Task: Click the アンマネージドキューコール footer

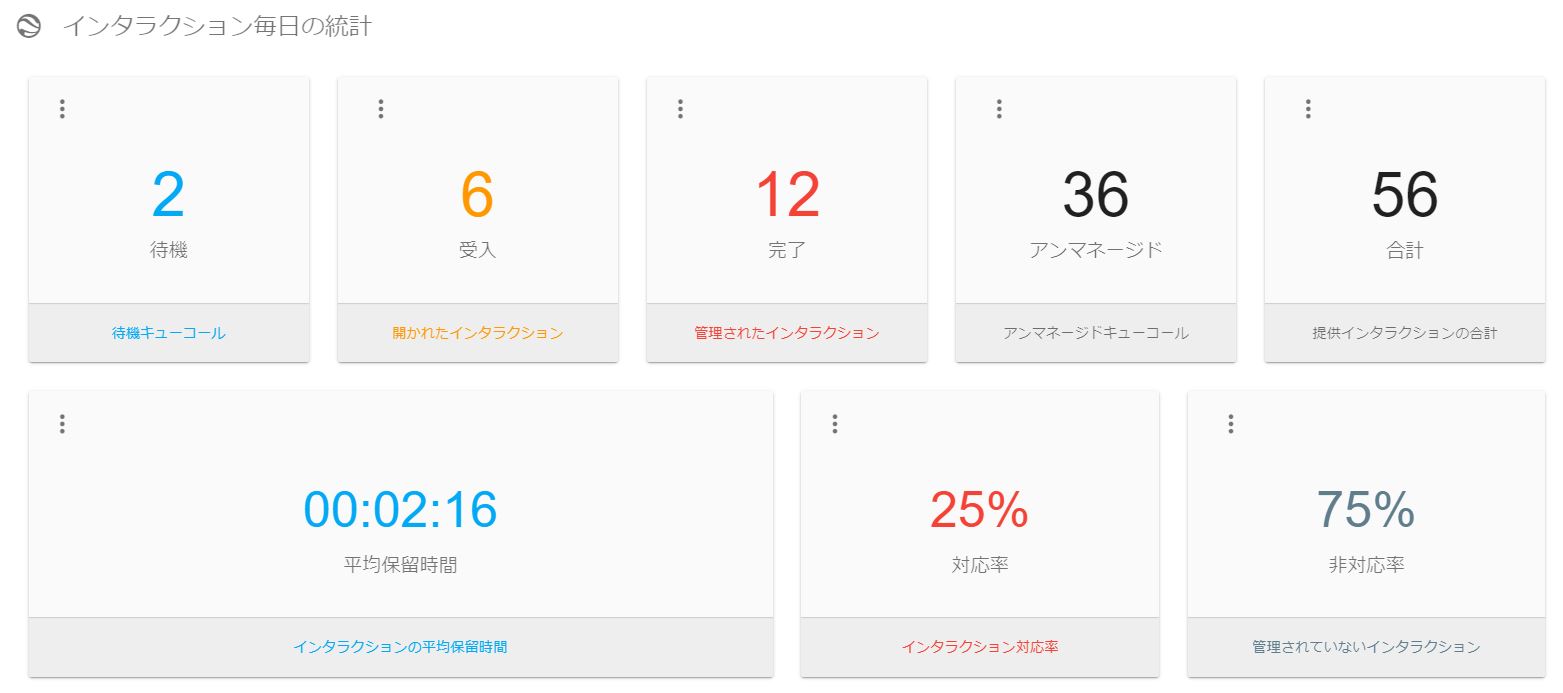Action: click(1096, 333)
